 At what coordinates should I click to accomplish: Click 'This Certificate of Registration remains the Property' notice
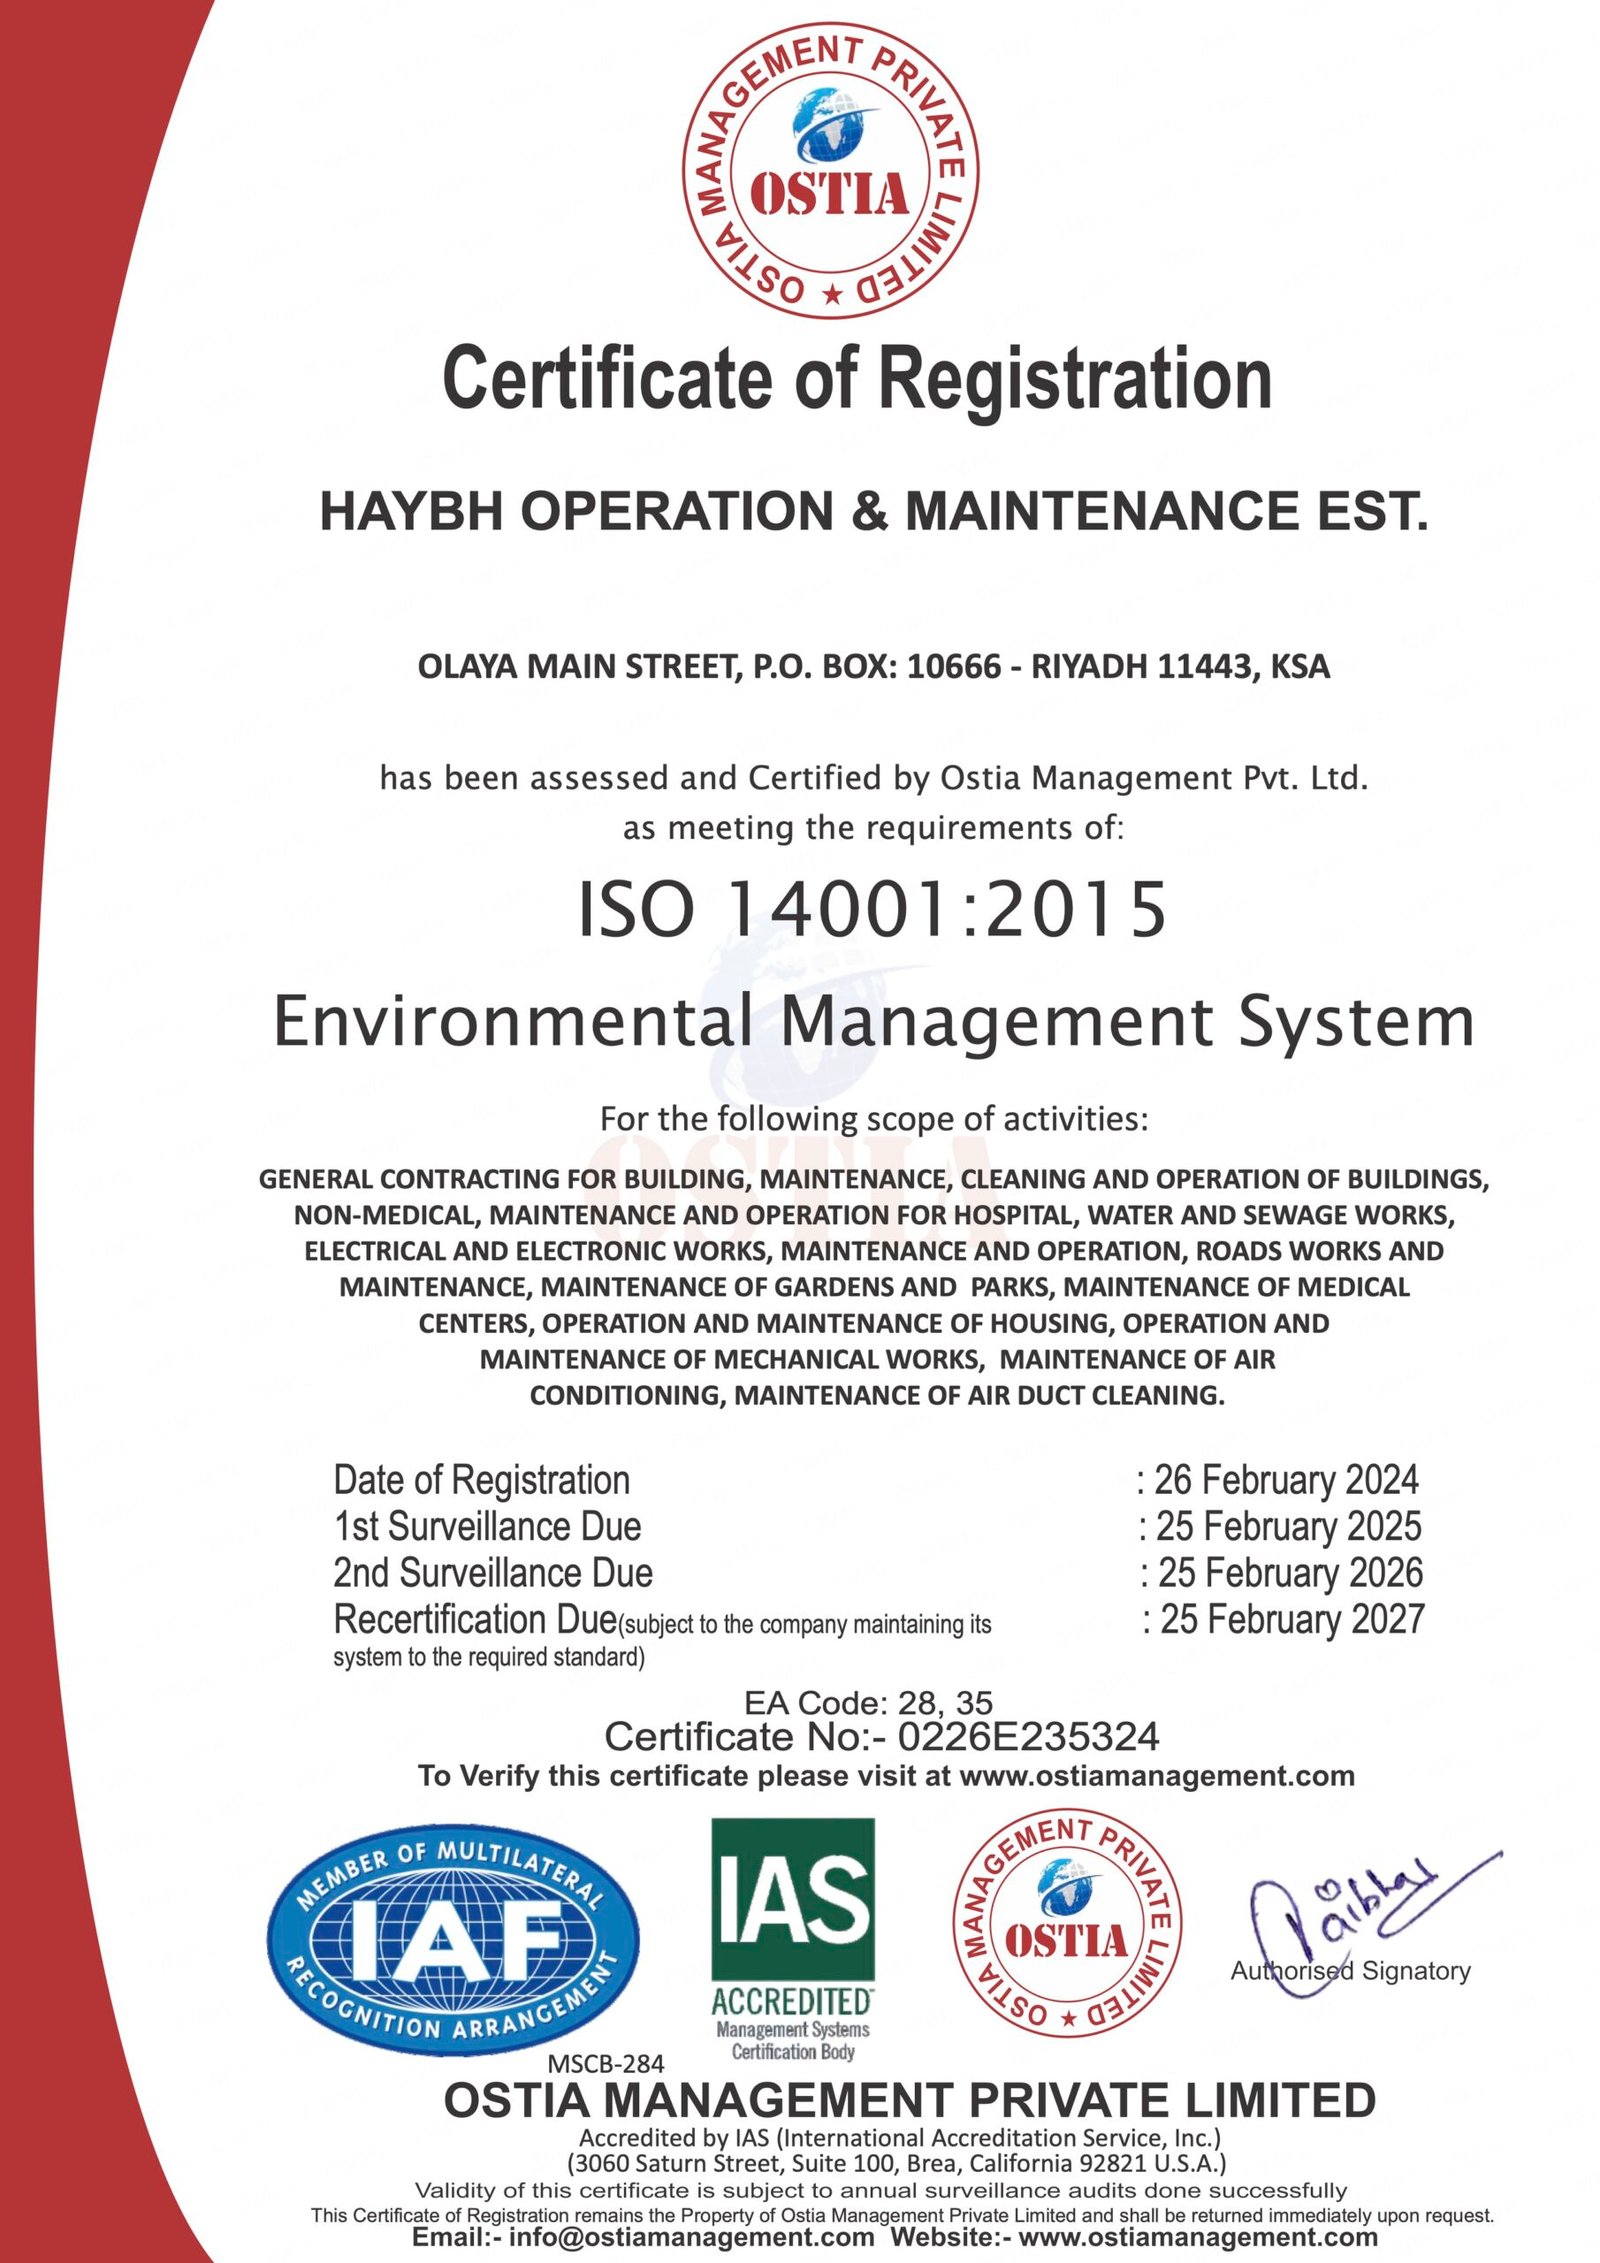coord(902,2215)
